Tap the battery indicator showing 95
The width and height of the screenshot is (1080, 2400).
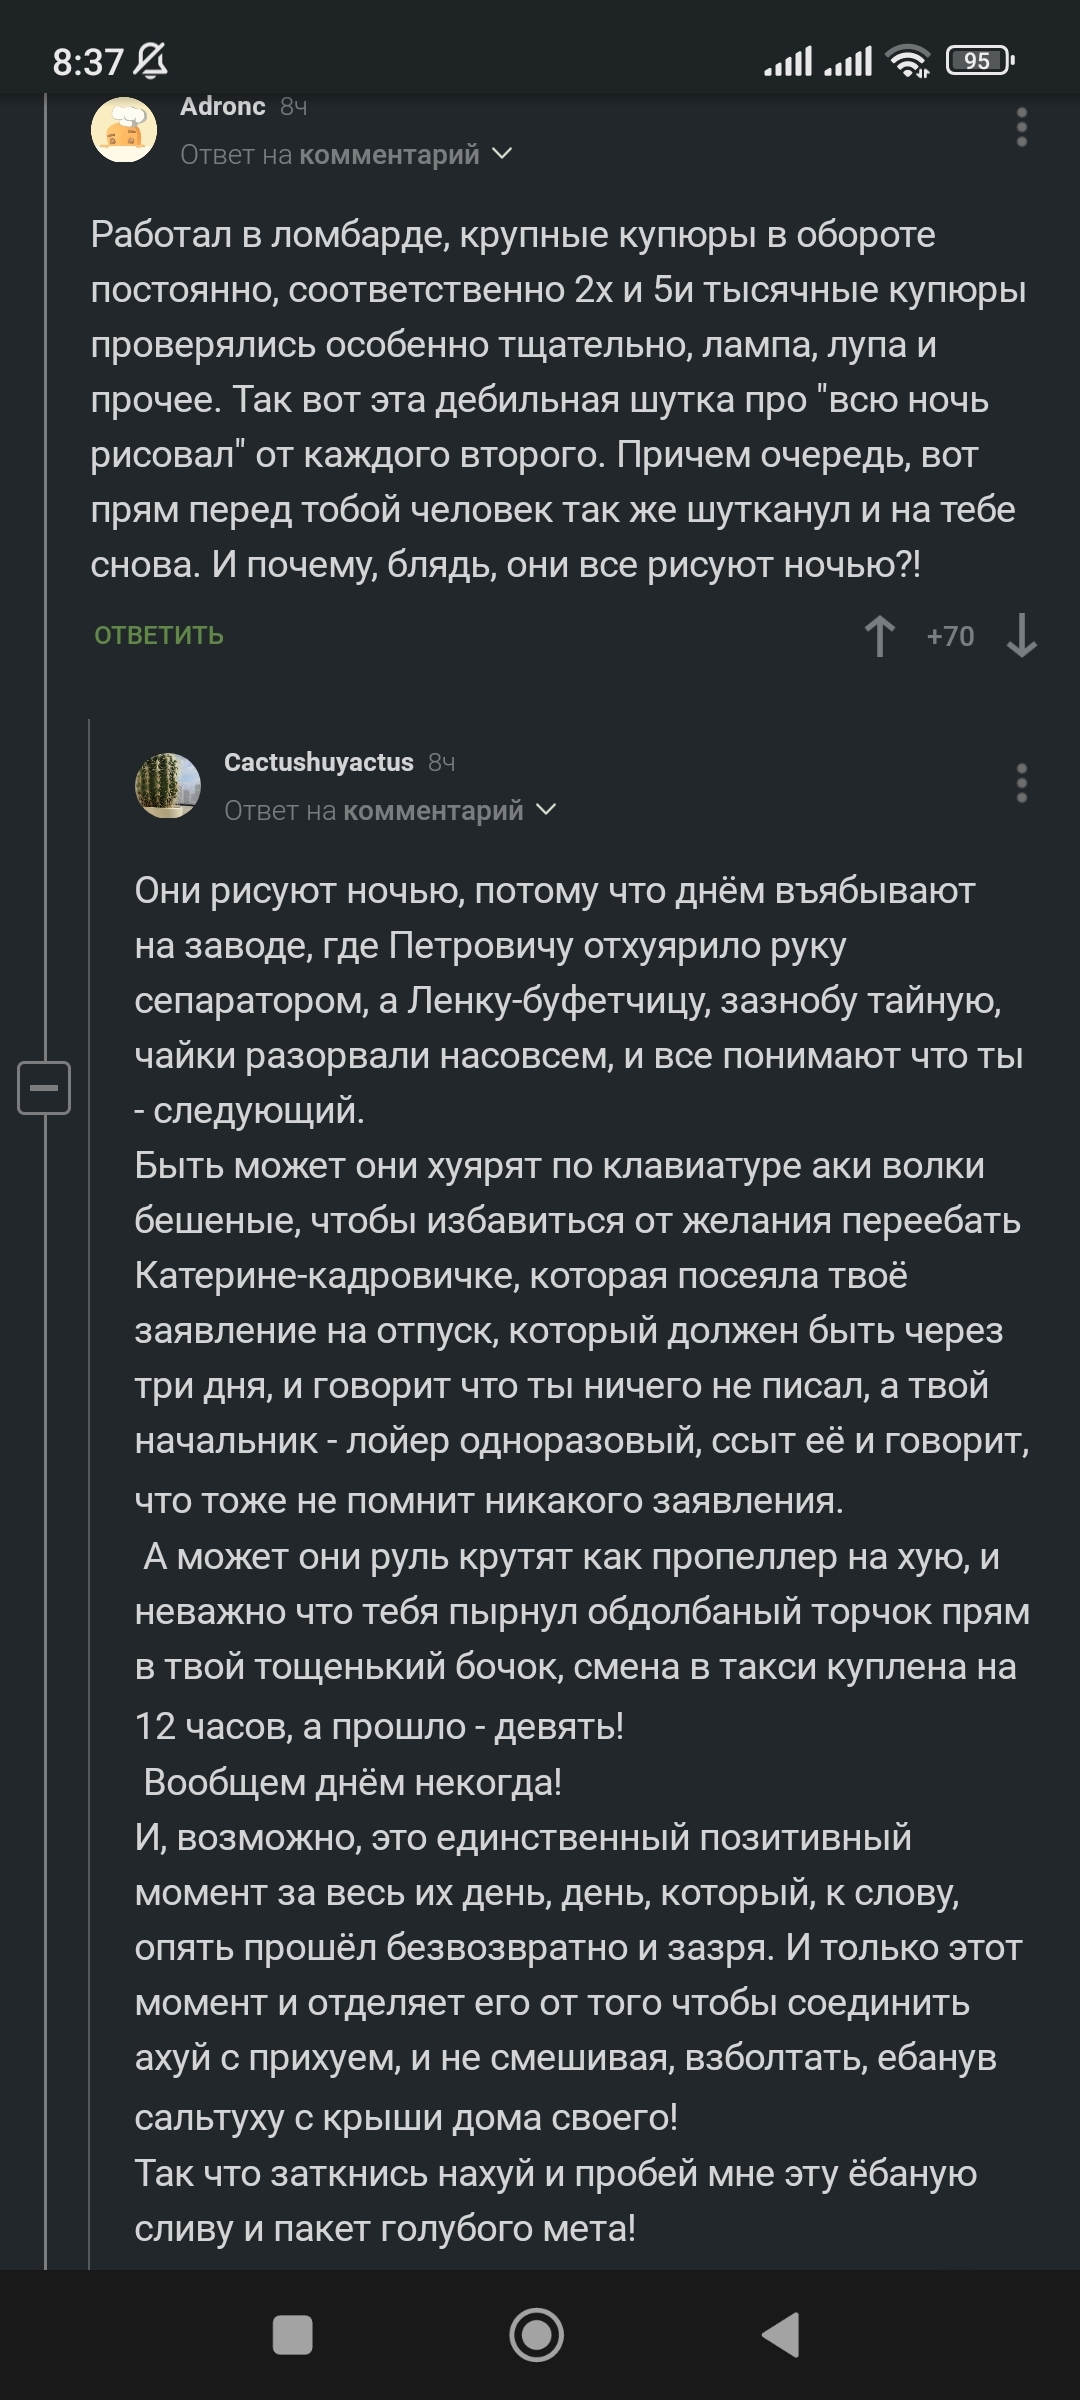980,62
